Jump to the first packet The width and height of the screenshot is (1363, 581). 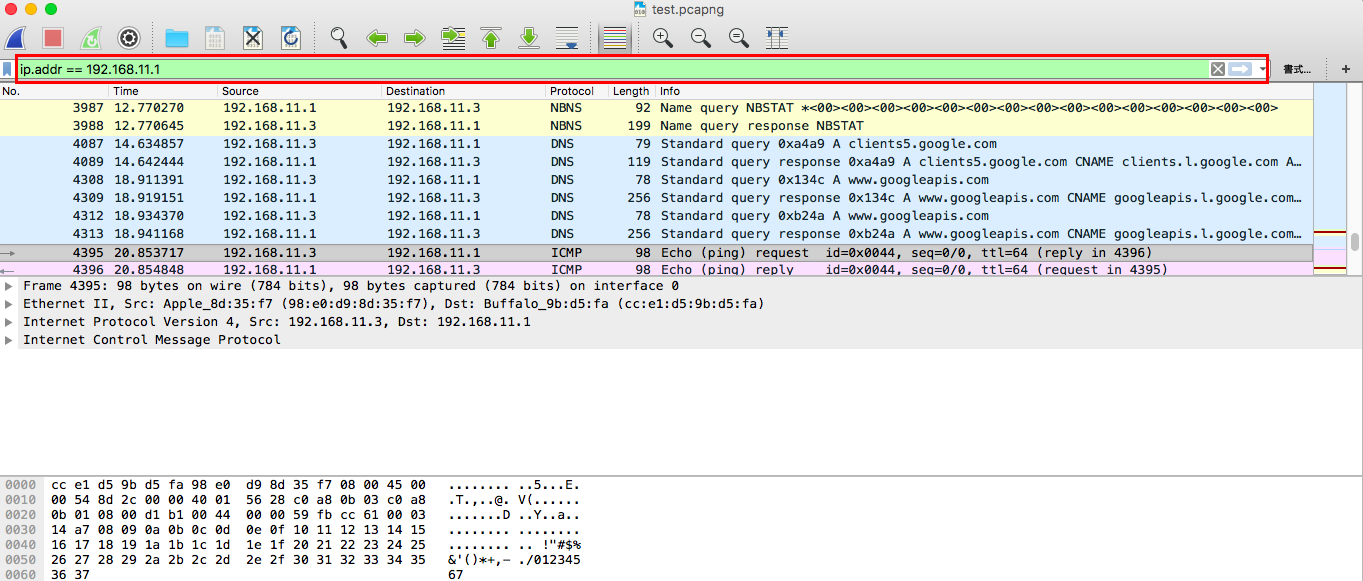pos(491,39)
